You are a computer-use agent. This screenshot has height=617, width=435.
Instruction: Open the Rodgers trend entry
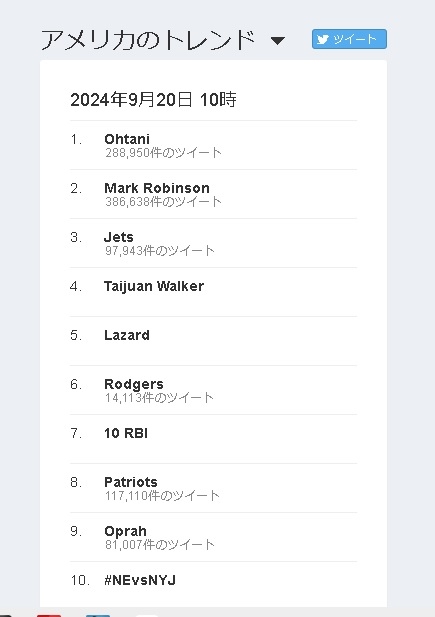coord(134,384)
